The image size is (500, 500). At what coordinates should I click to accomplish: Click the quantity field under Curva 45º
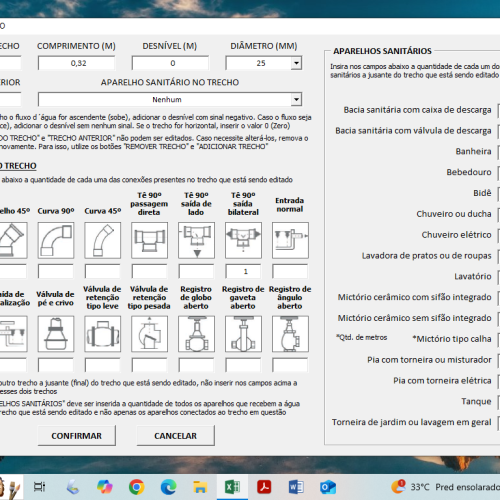coord(103,271)
